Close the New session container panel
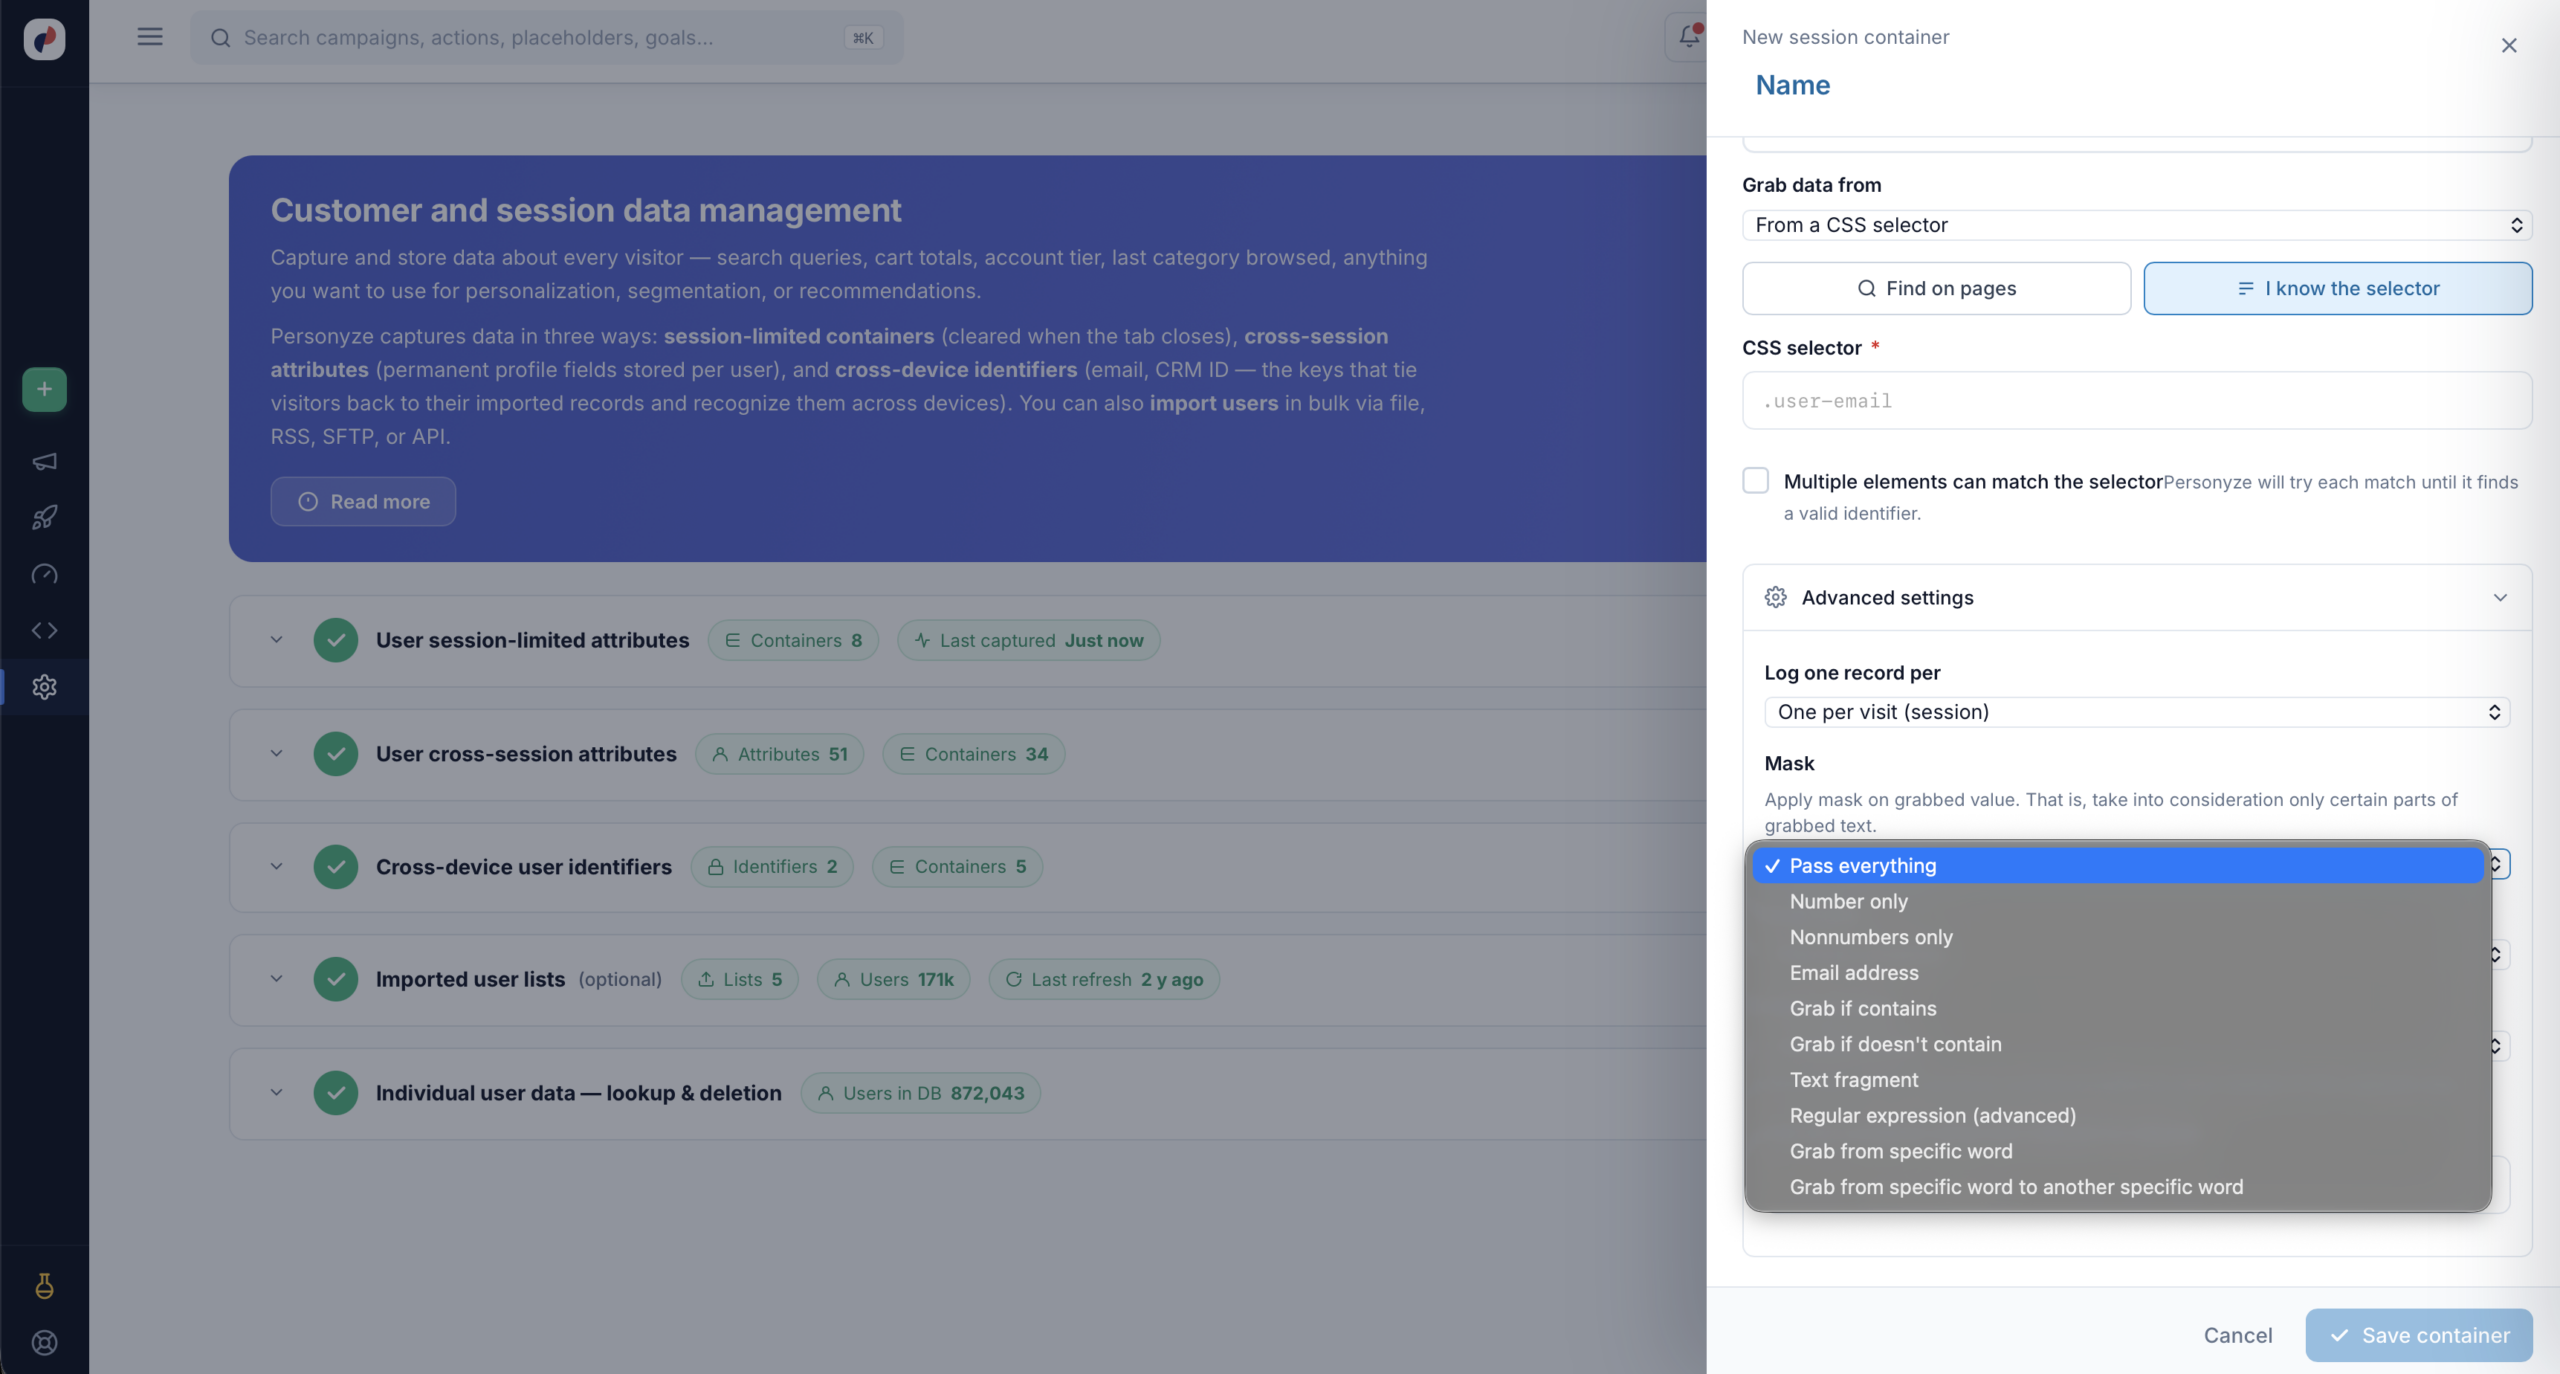The width and height of the screenshot is (2560, 1374). coord(2508,45)
